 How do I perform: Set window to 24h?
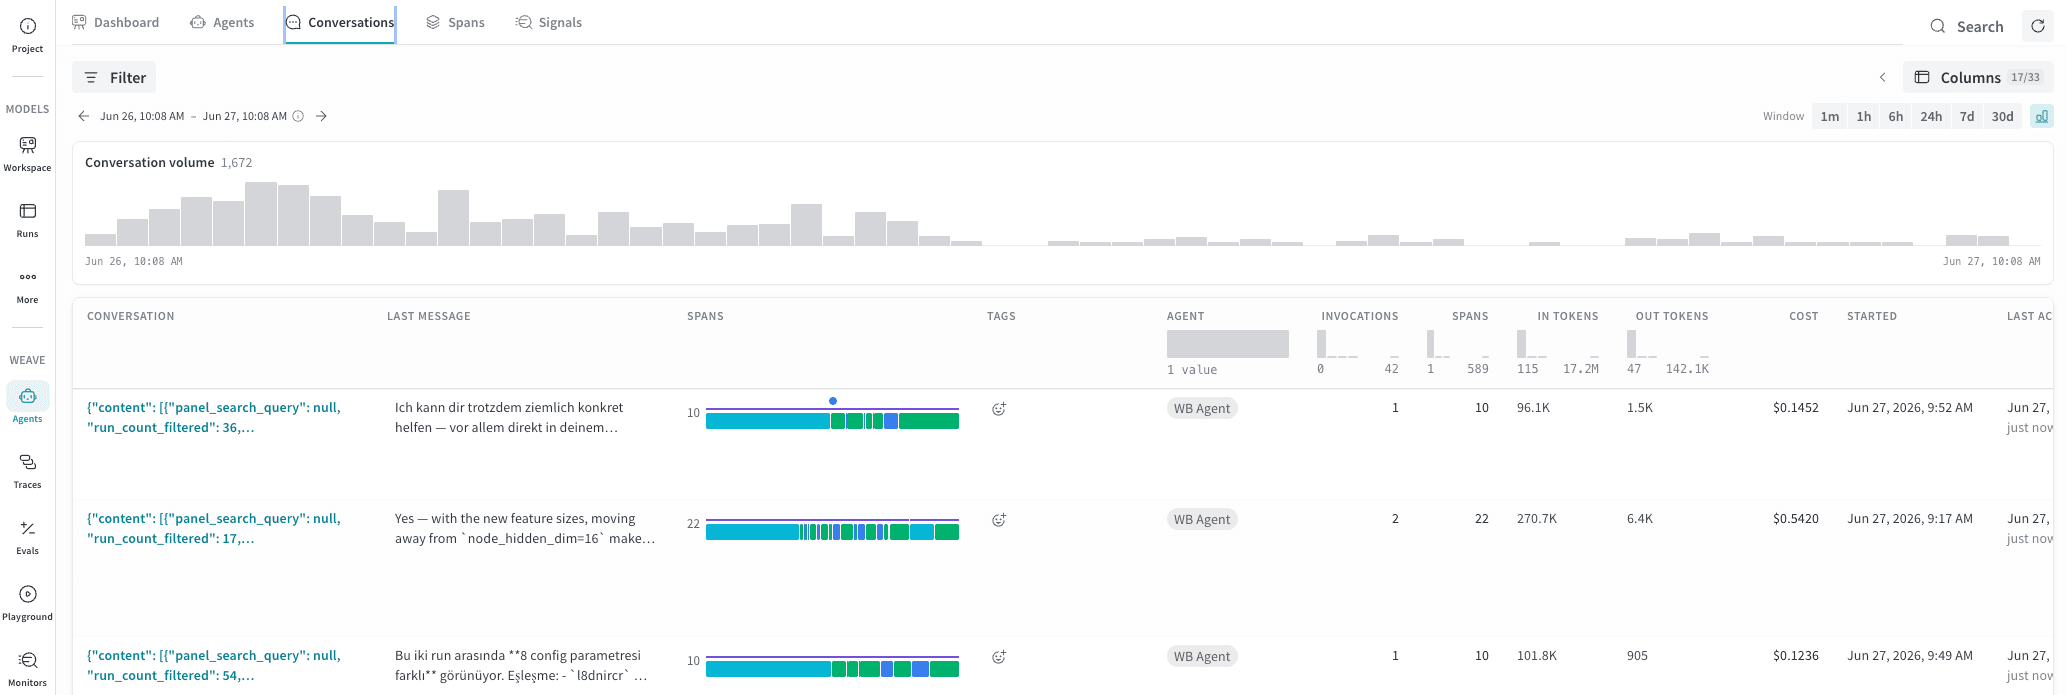pos(1930,116)
